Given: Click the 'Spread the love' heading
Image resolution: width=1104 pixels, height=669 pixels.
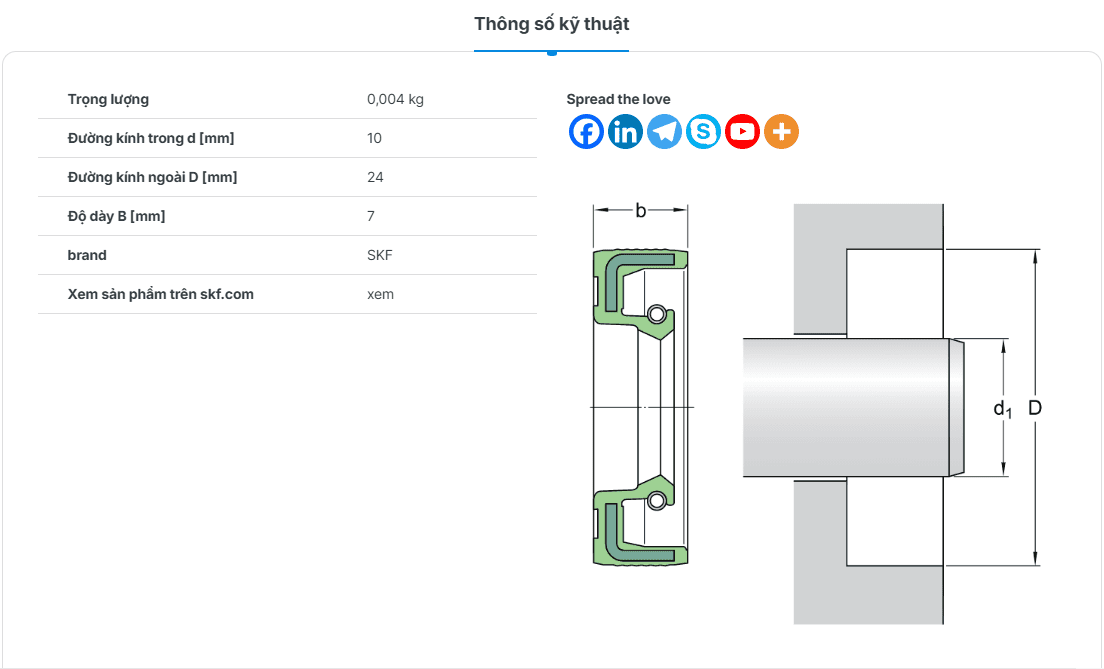Looking at the screenshot, I should click(x=618, y=99).
